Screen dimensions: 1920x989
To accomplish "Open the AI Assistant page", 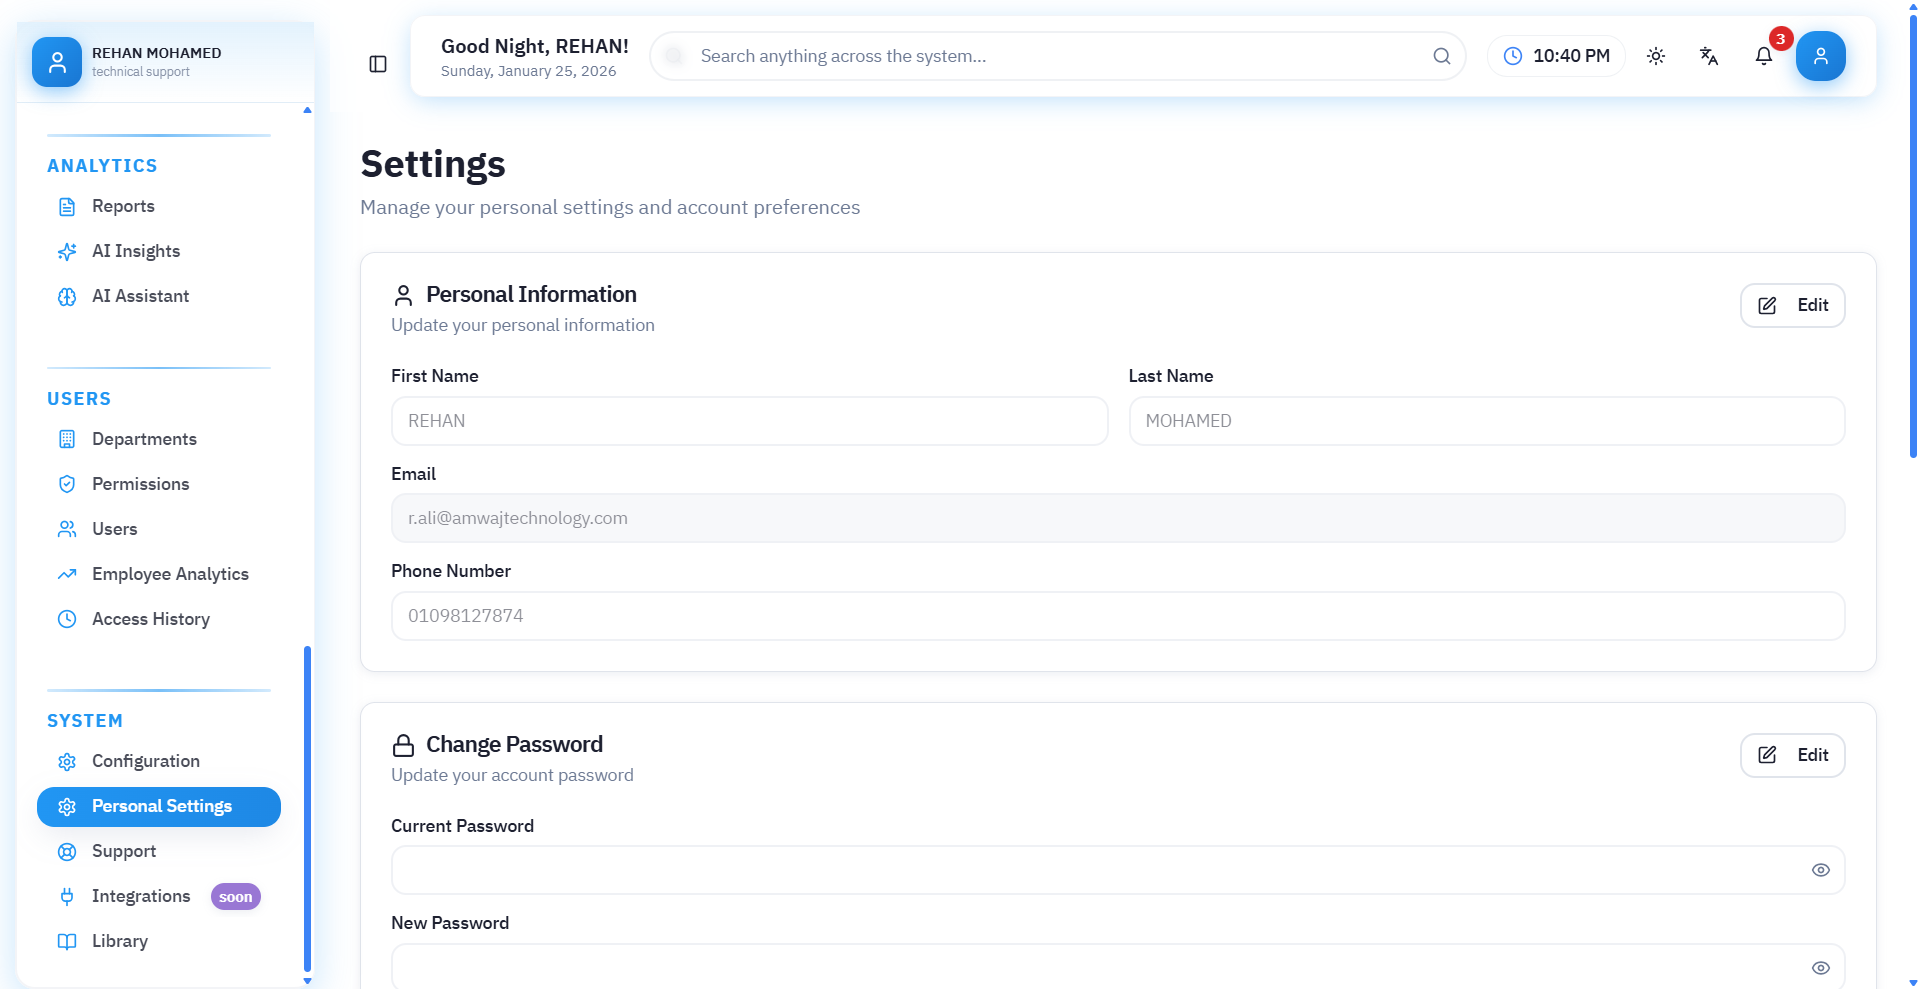I will [x=140, y=296].
